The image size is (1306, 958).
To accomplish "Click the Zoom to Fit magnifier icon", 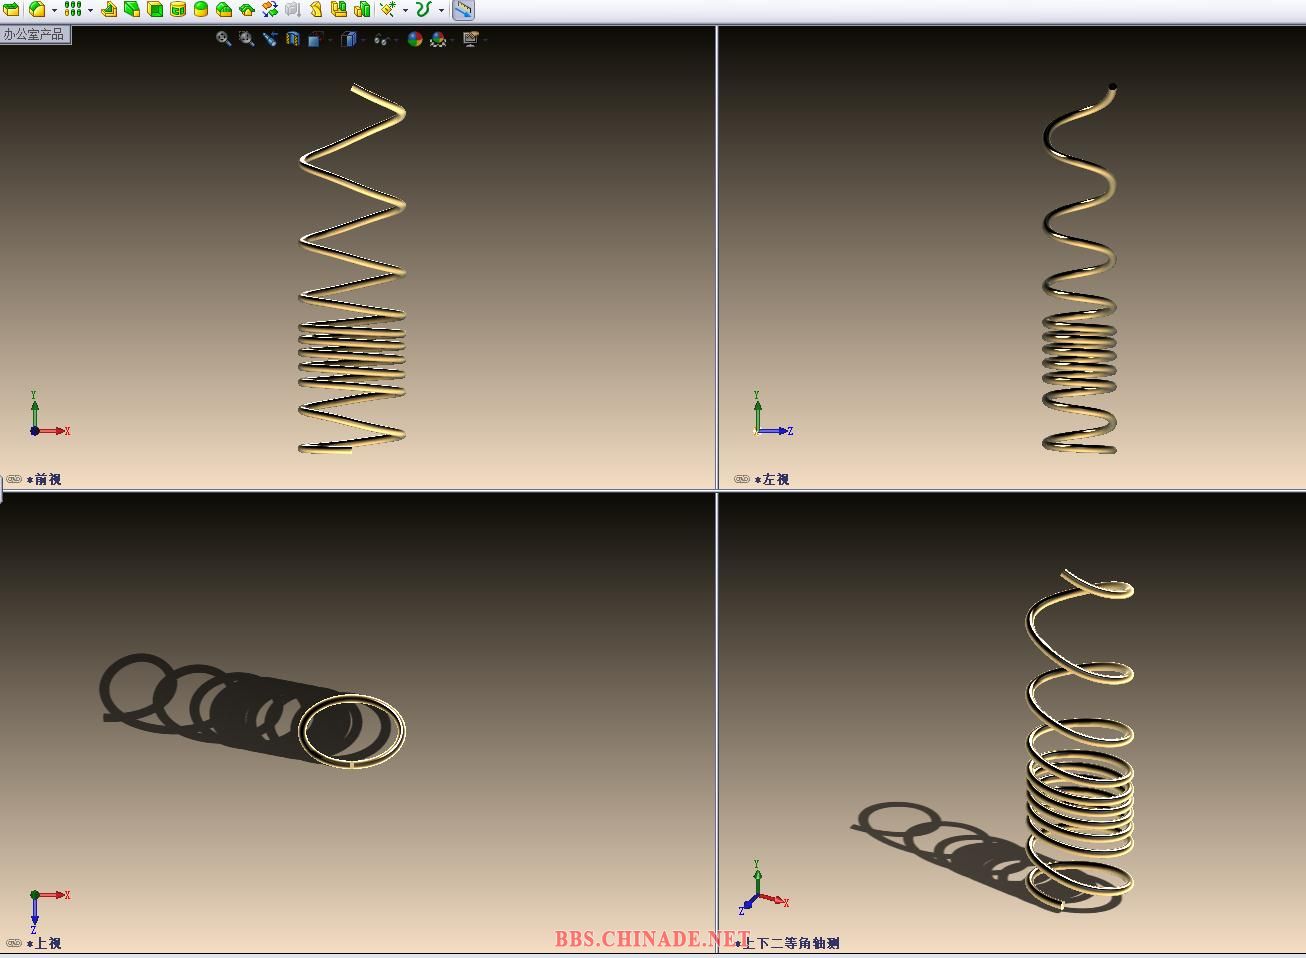I will [x=223, y=39].
